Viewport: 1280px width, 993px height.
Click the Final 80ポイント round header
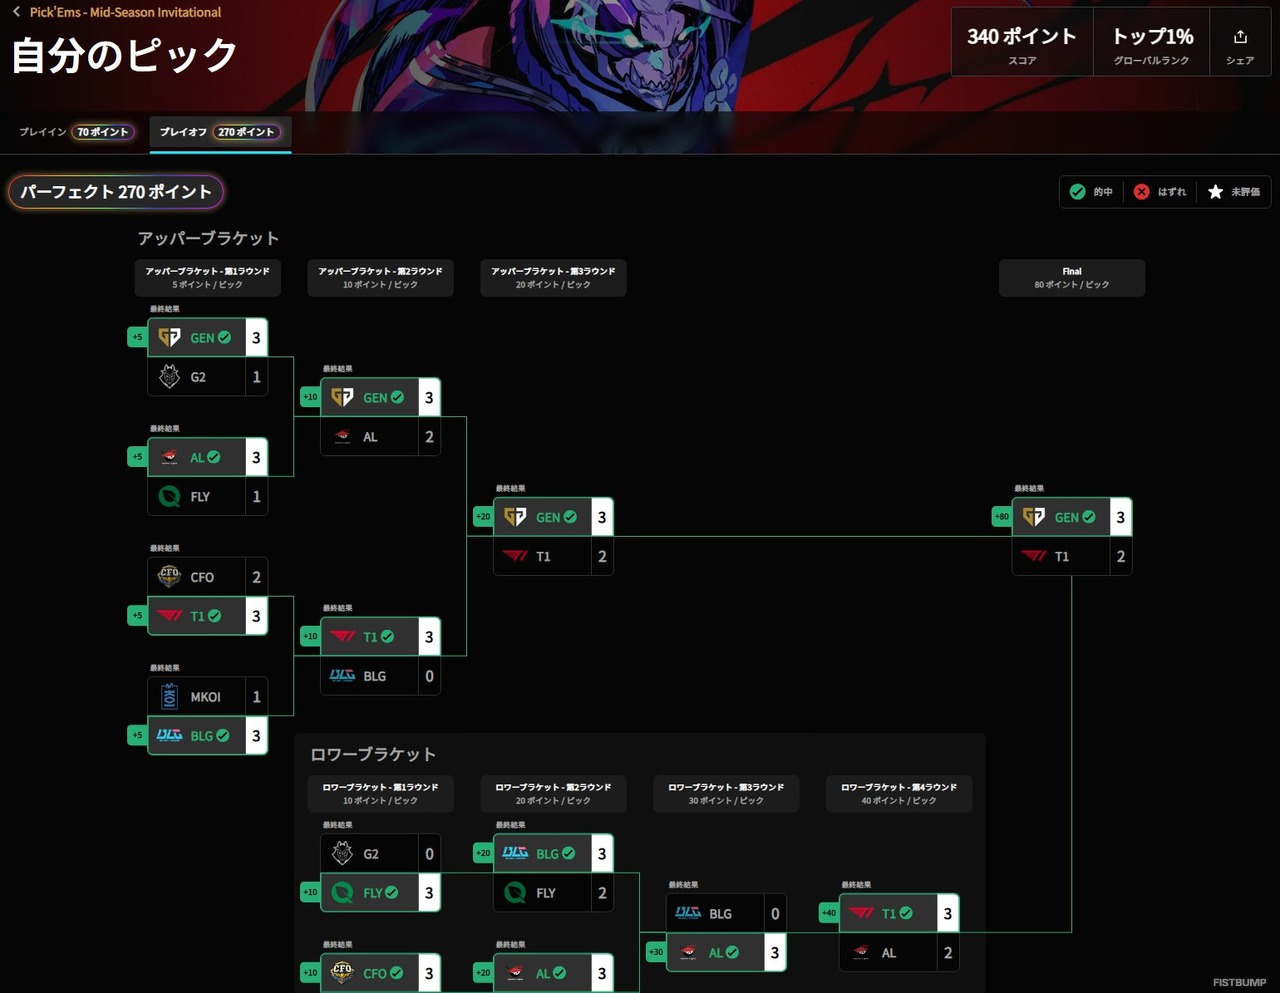1072,278
